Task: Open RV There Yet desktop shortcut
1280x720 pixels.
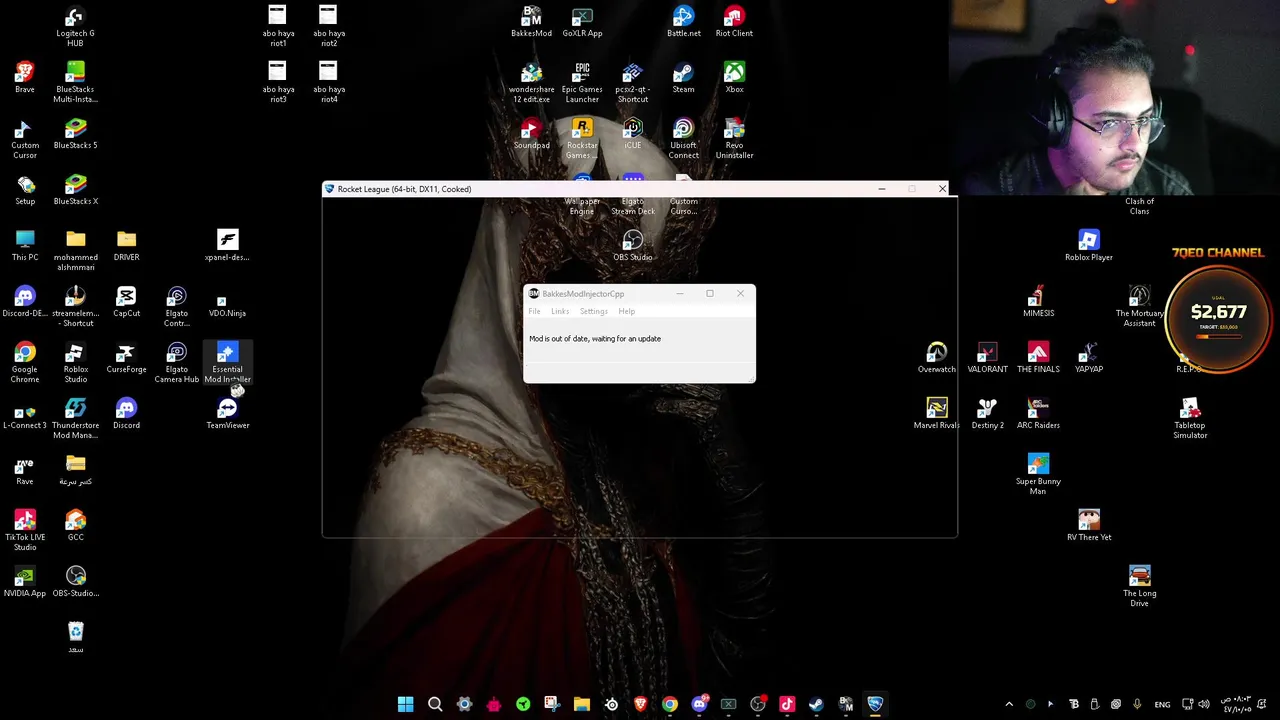Action: click(1089, 526)
